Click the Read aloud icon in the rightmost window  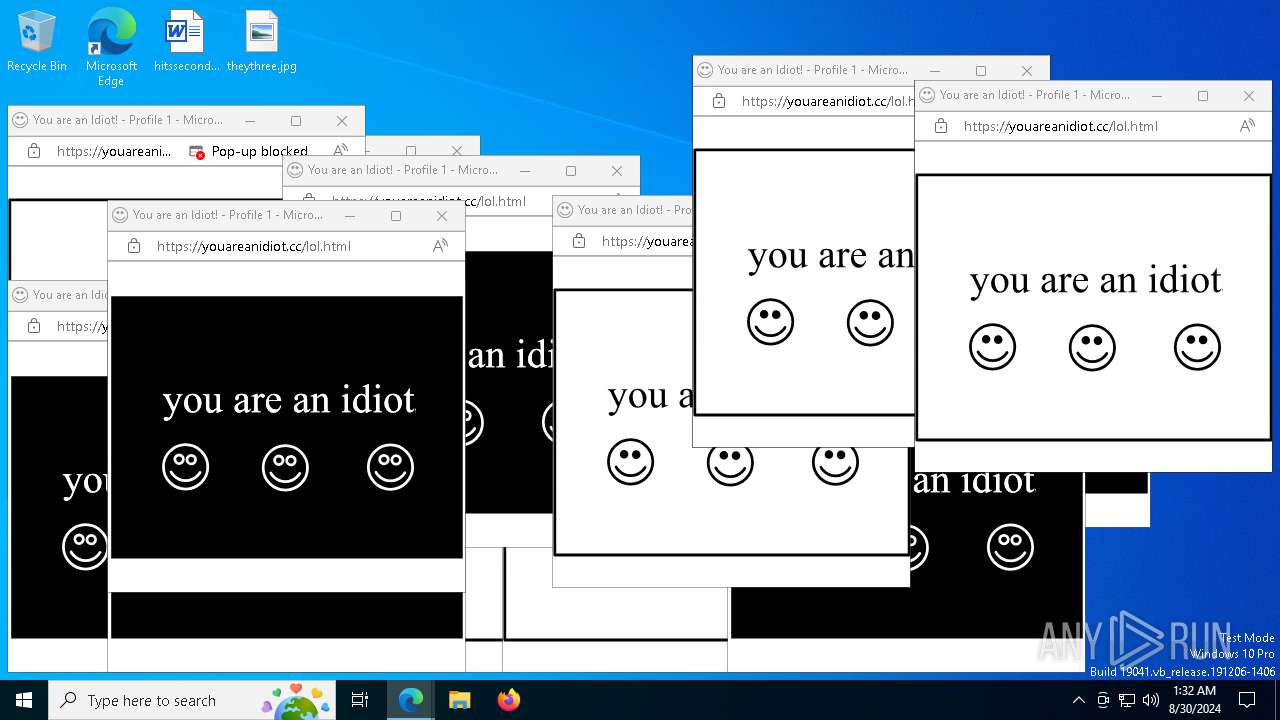1247,126
